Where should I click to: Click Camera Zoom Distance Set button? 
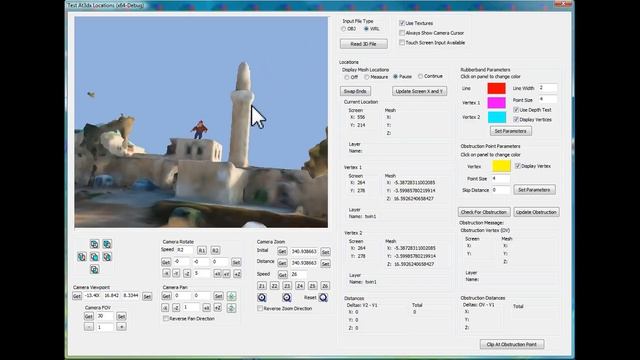tap(325, 264)
